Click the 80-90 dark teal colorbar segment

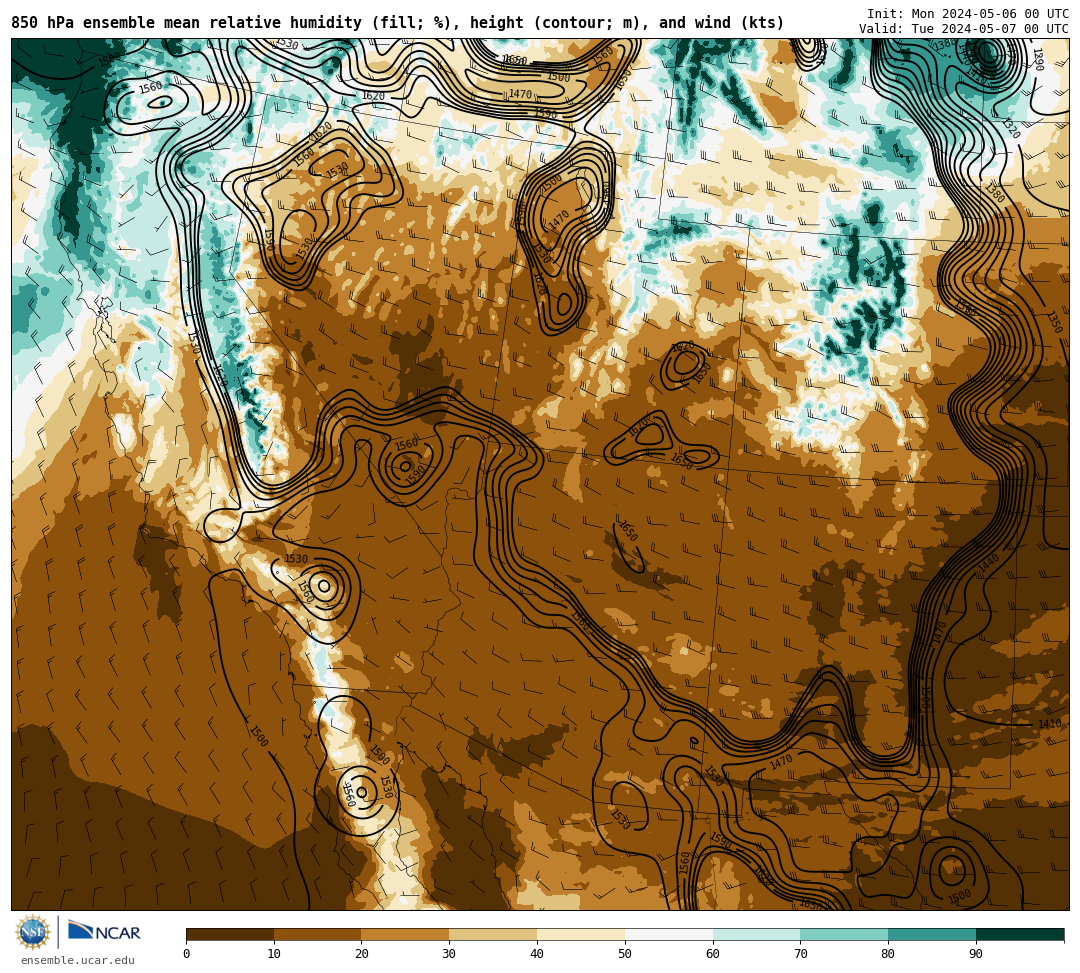(932, 934)
